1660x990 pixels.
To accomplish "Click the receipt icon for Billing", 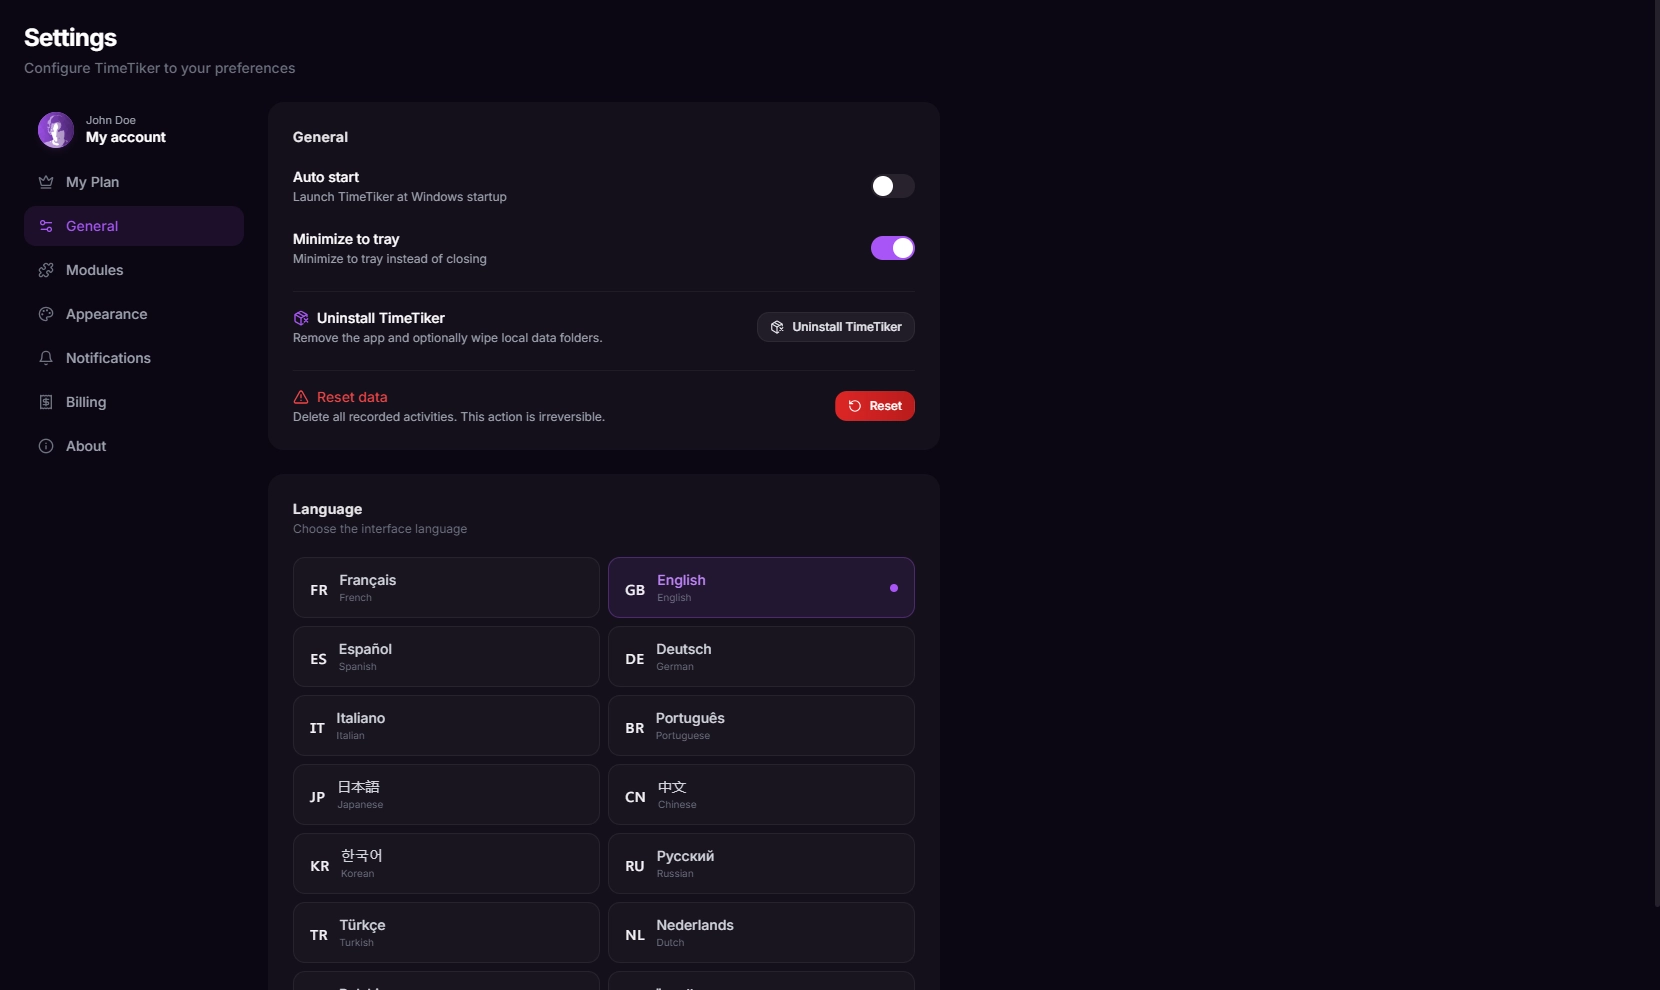I will tap(46, 402).
